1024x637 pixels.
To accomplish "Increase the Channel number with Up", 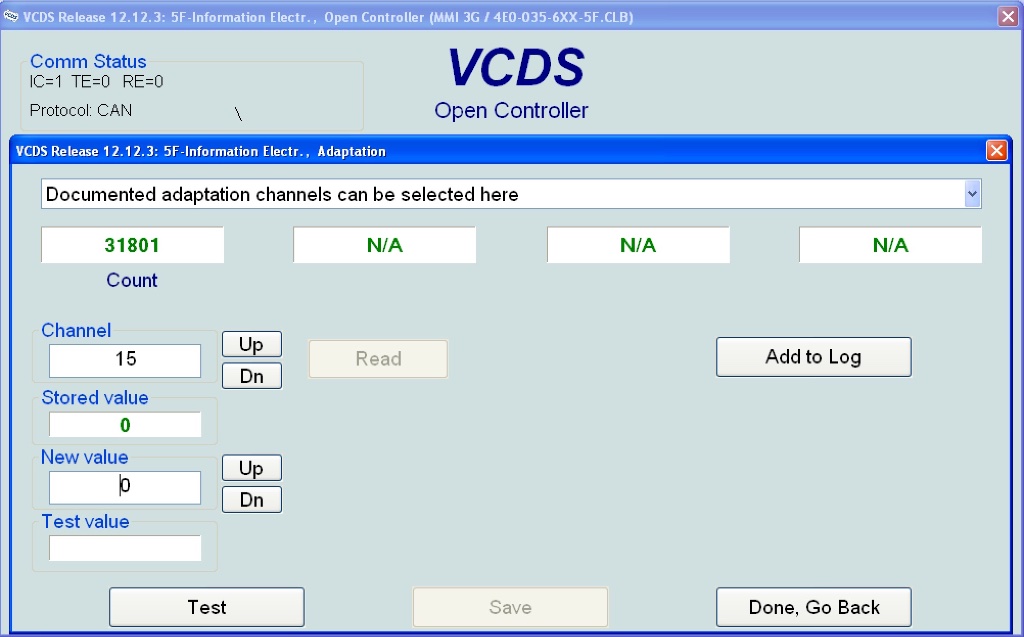I will click(251, 345).
